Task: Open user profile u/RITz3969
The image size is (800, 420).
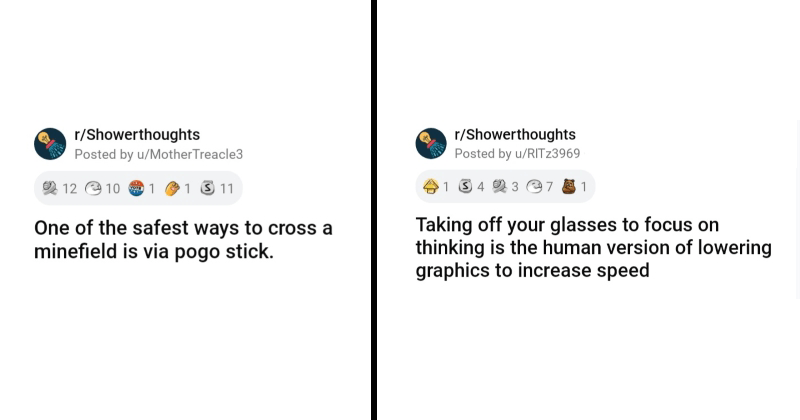Action: 547,154
